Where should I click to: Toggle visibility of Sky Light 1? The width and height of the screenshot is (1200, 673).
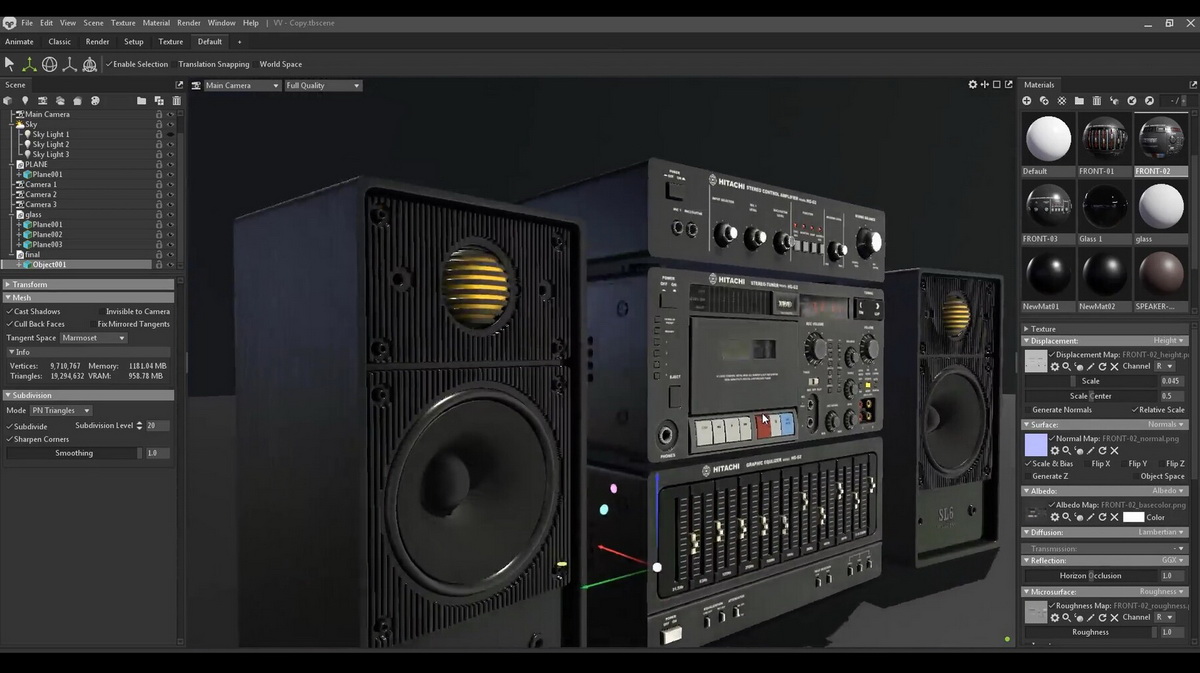click(x=170, y=134)
